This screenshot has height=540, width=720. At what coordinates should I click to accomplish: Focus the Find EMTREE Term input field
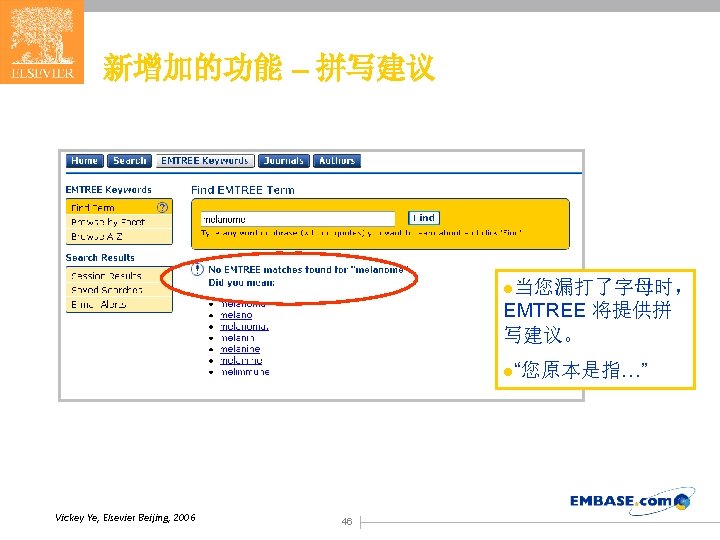tap(298, 219)
